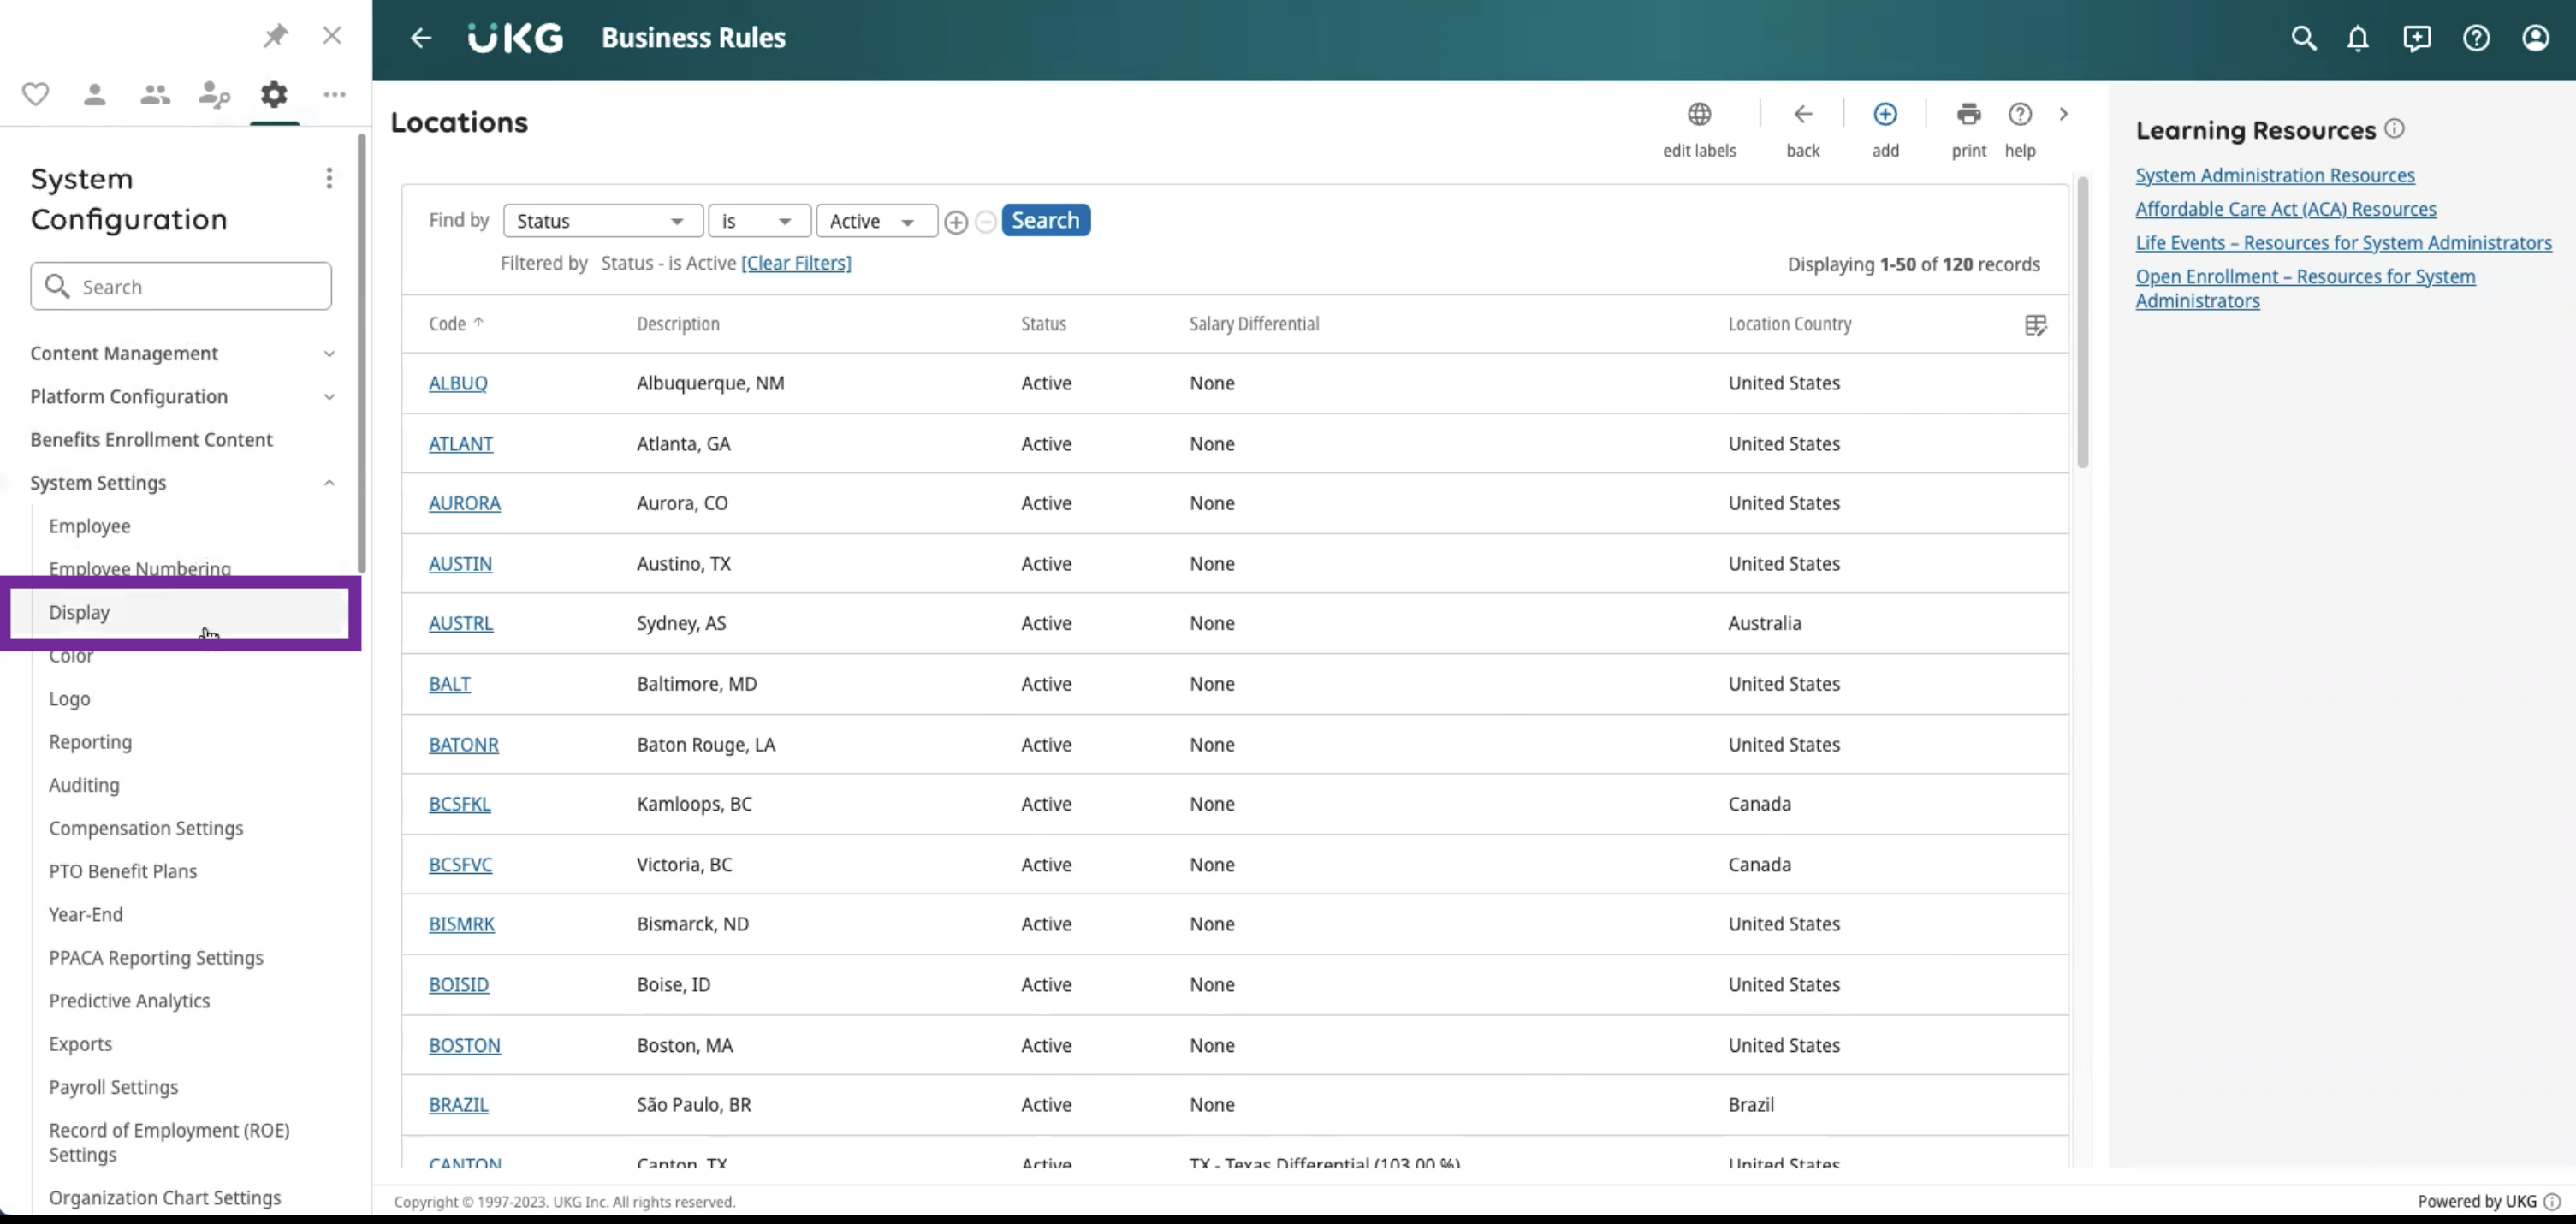Expand Platform Configuration section
Screen dimensions: 2576x1224
182,396
